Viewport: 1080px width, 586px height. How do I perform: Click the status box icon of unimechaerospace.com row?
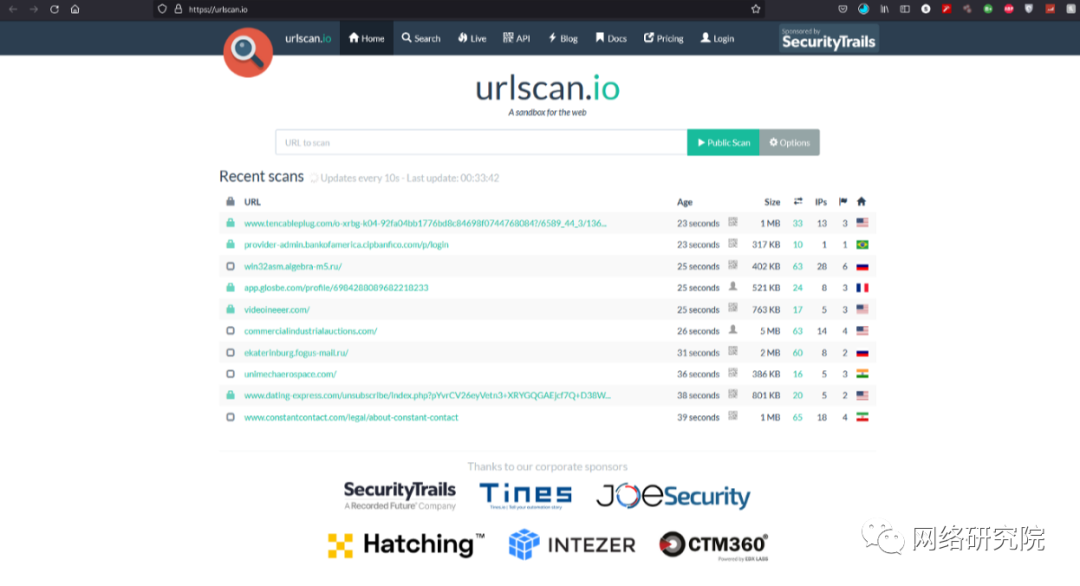(230, 374)
